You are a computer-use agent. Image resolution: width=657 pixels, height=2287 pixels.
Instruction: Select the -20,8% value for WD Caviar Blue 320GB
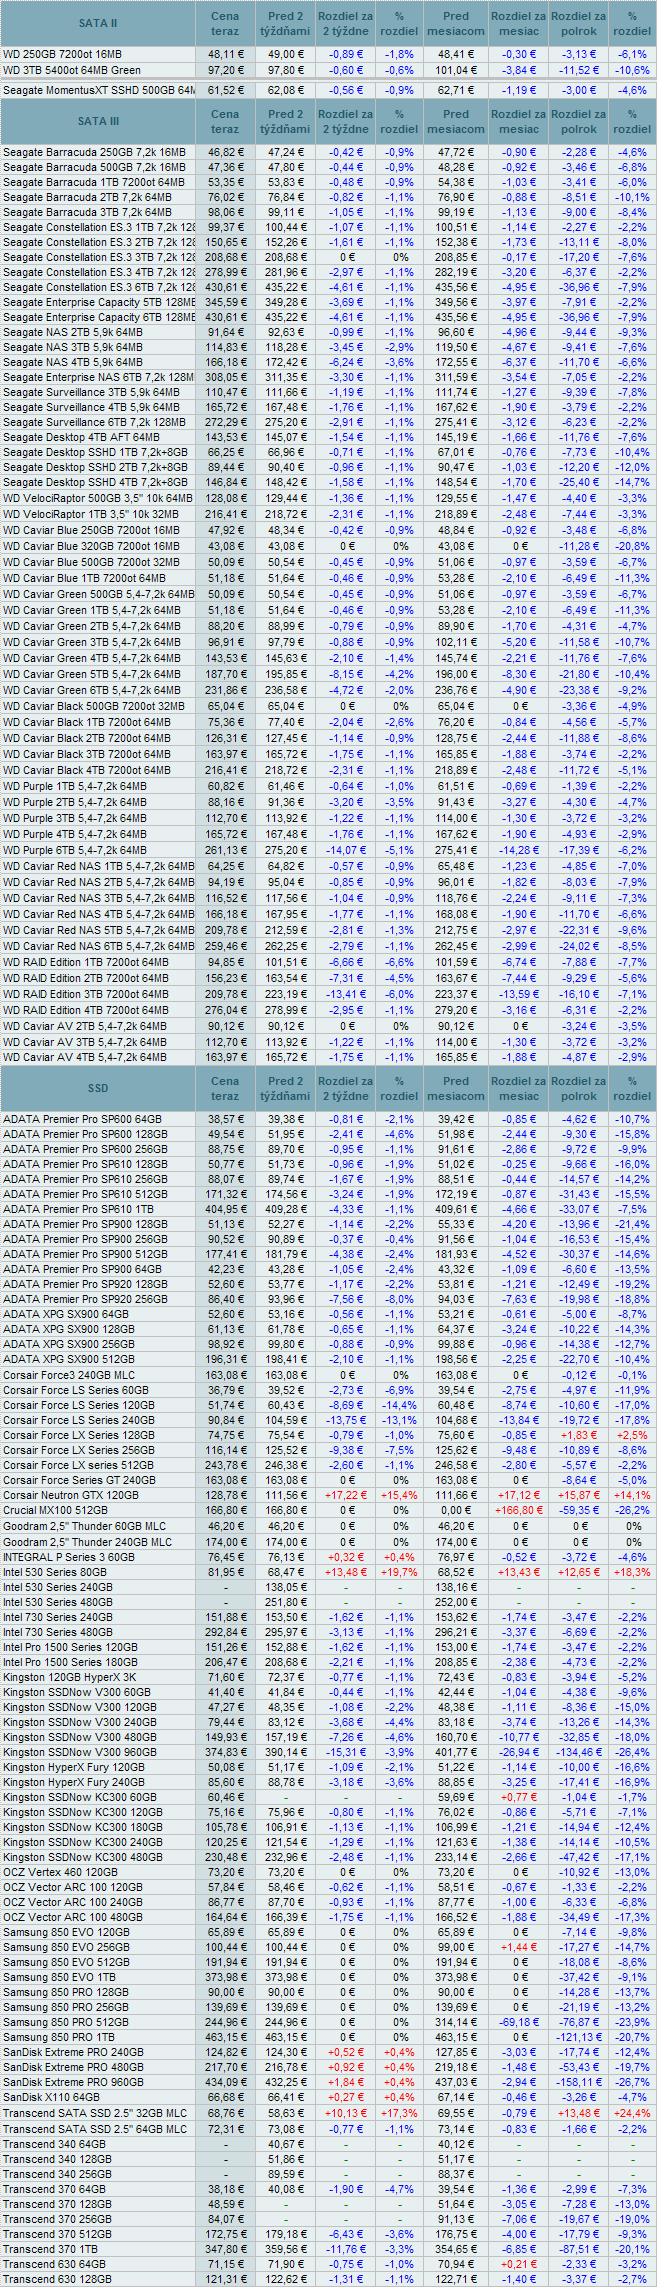[632, 546]
